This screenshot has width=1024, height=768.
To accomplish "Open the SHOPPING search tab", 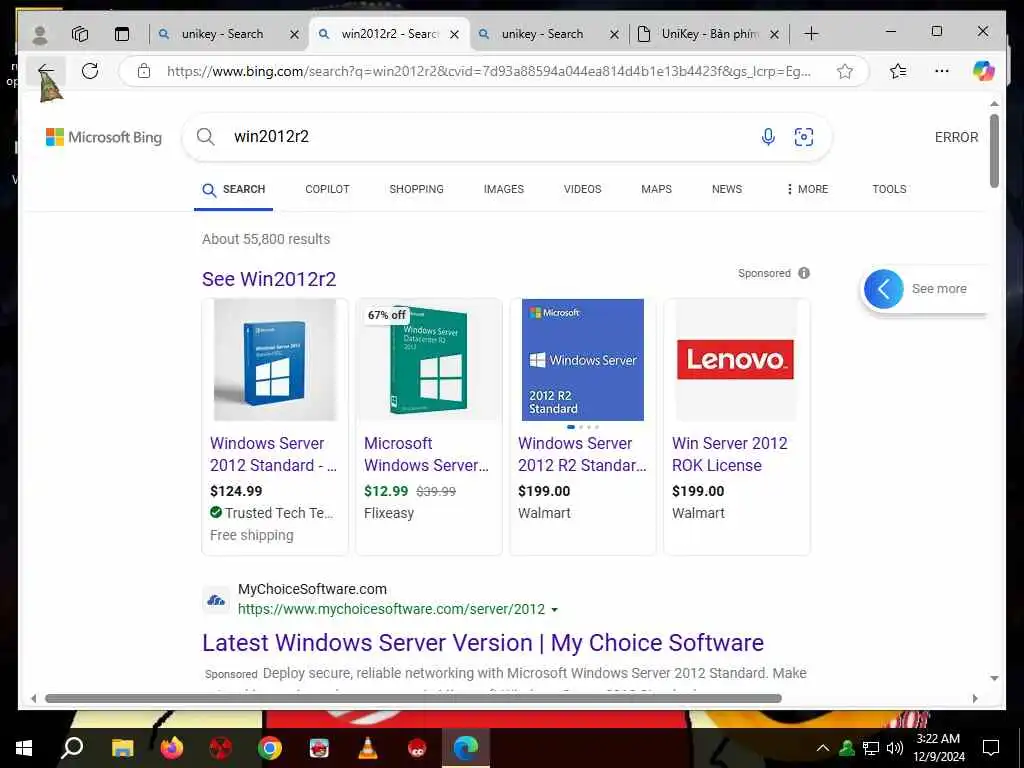I will (416, 189).
